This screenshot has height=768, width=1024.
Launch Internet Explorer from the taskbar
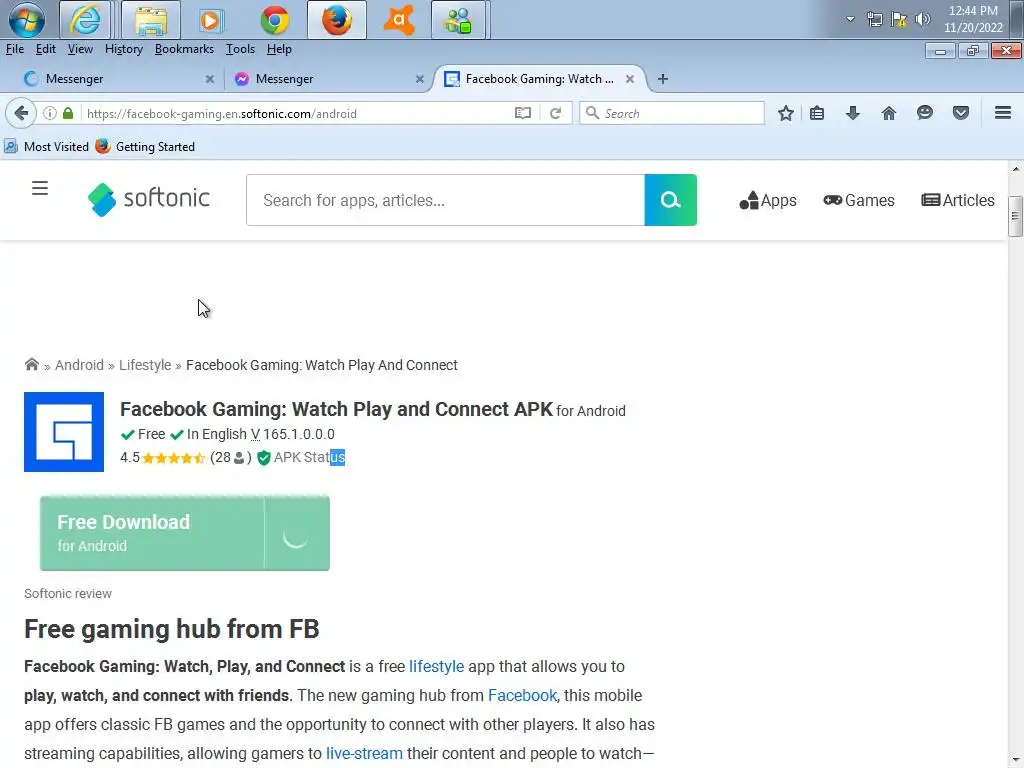[85, 20]
